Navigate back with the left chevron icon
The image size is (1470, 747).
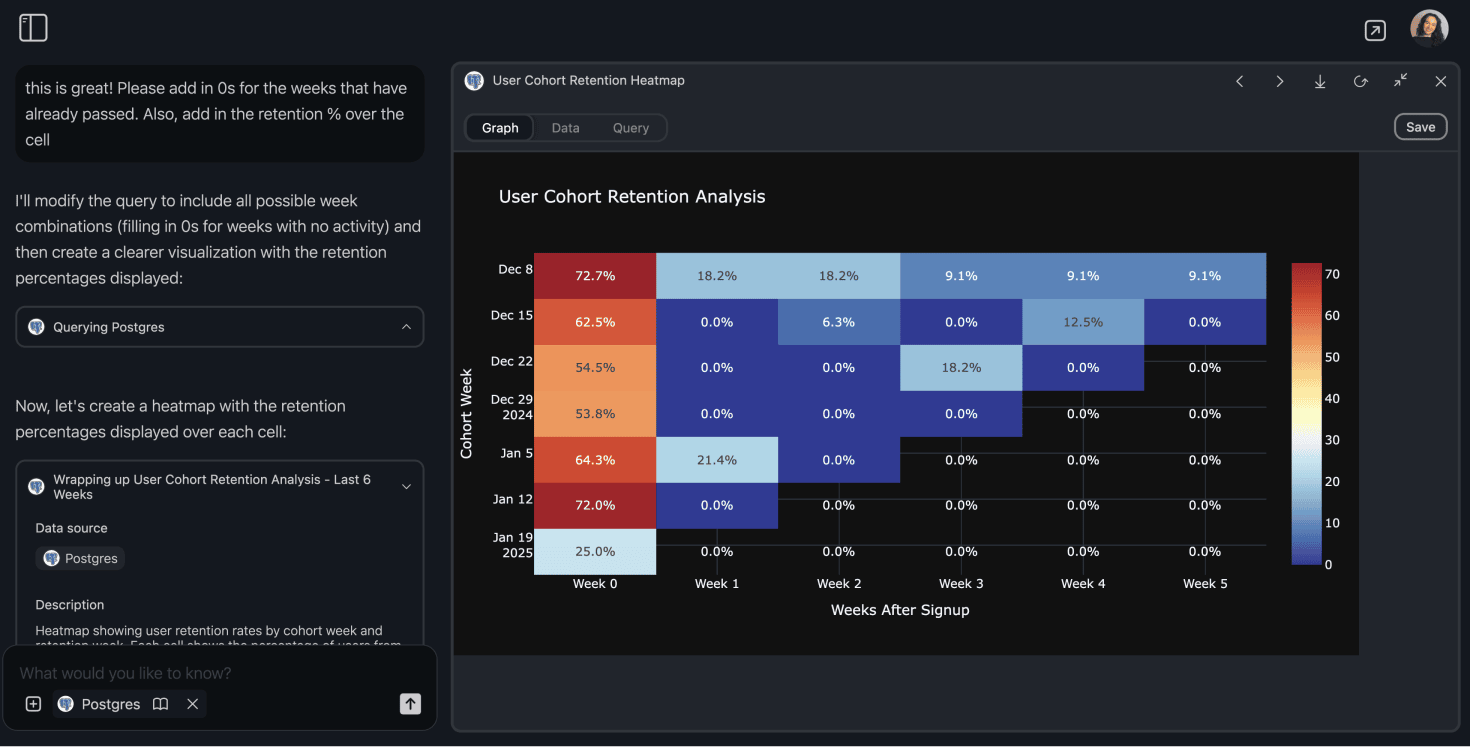click(1239, 81)
